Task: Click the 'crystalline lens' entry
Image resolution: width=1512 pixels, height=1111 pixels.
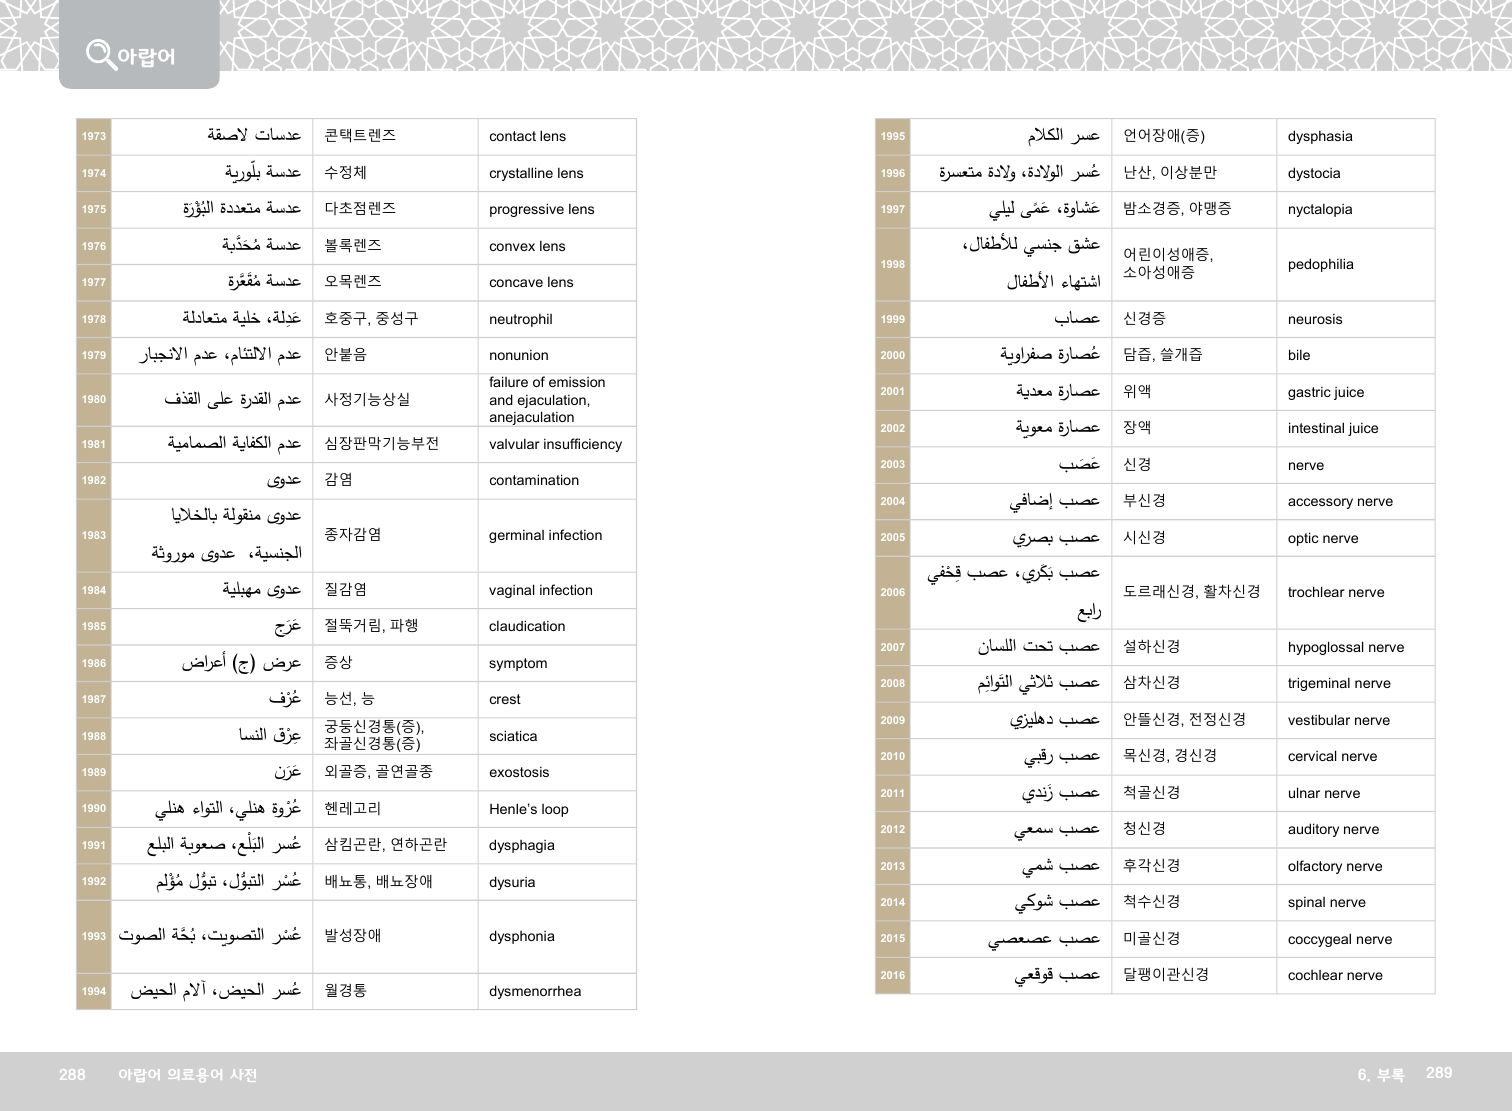Action: pos(536,173)
